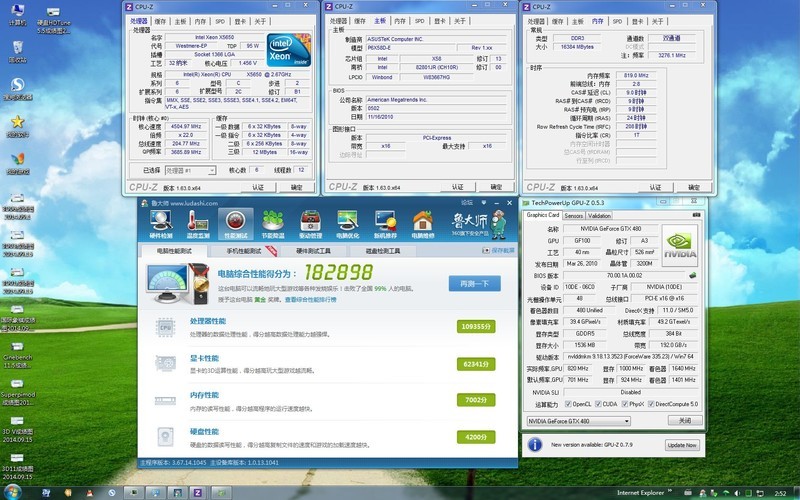Click Update Now button below GPU-Z

682,445
